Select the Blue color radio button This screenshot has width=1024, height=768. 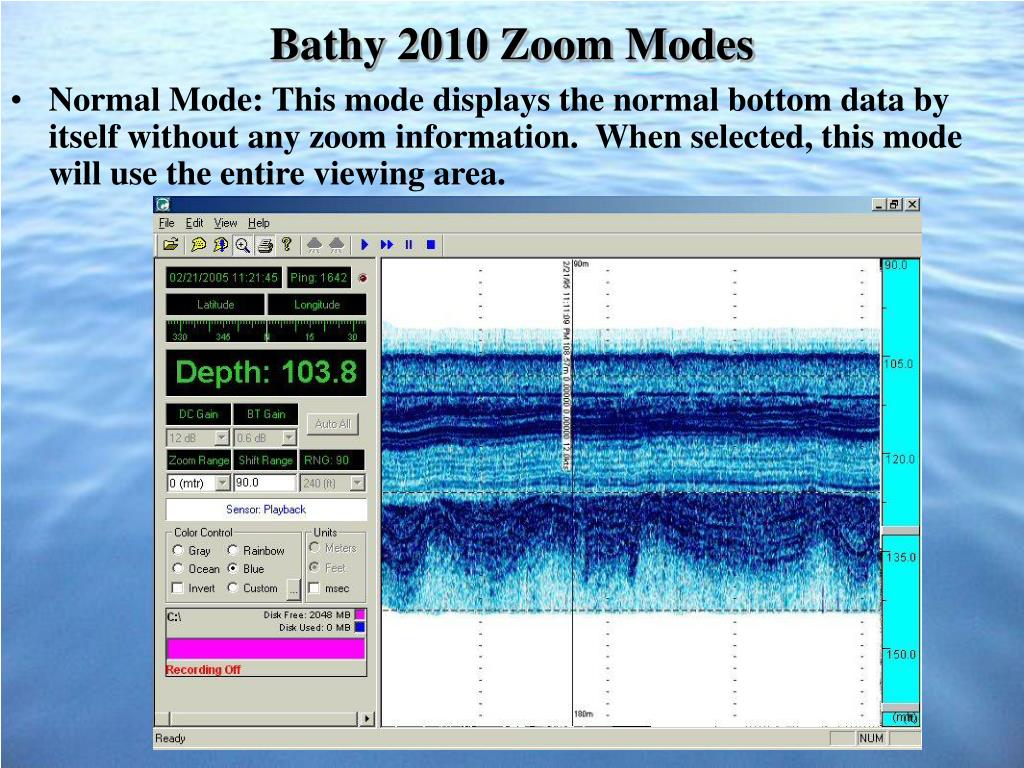pyautogui.click(x=232, y=568)
